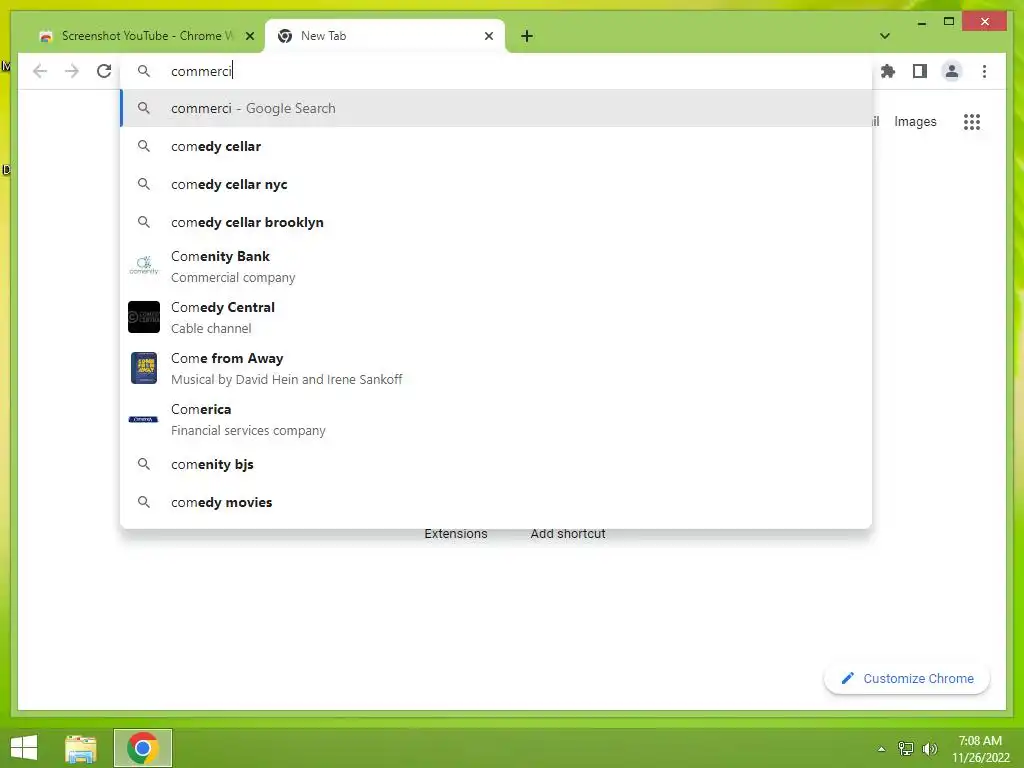Click the Comenity Bank logo thumbnail
The height and width of the screenshot is (768, 1024).
click(x=144, y=265)
